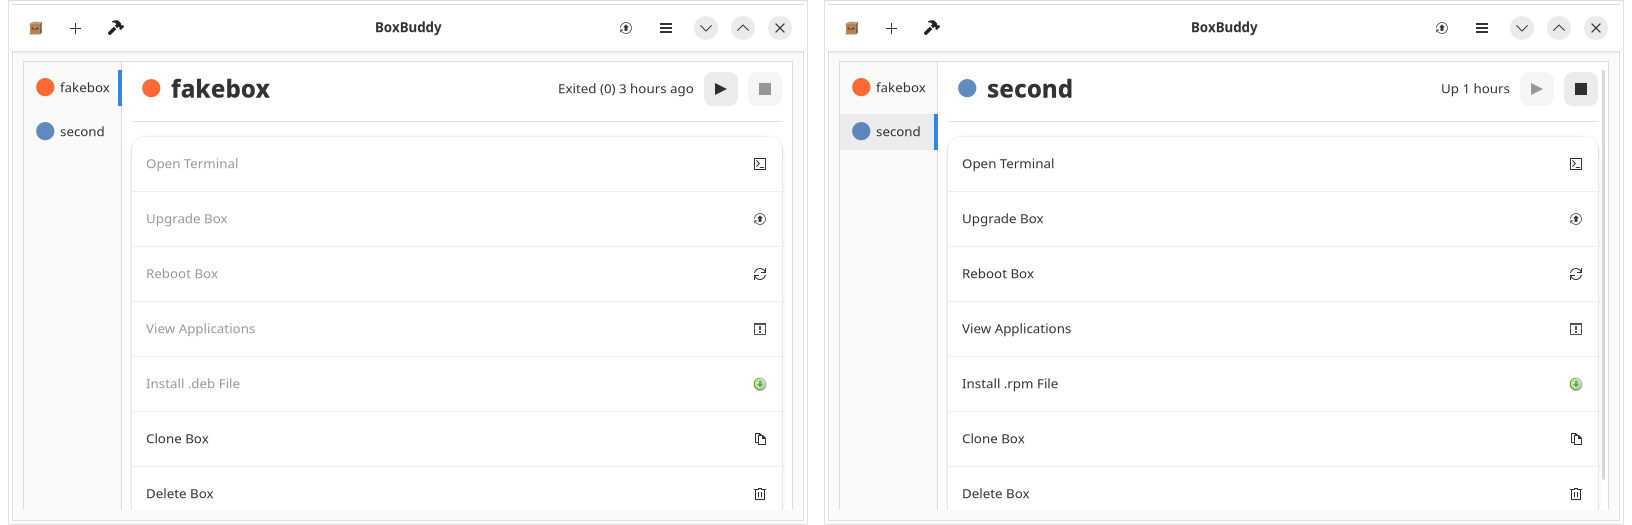This screenshot has height=525, width=1632.
Task: Click Upgrade Box text in second box window
Action: [x=1003, y=219]
